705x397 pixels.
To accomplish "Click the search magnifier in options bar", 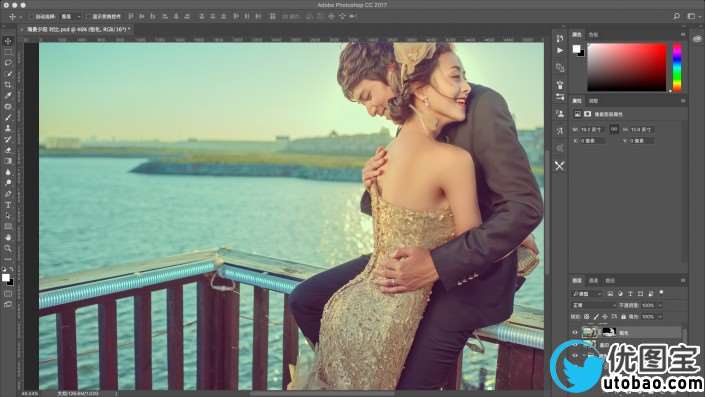I will (x=677, y=16).
